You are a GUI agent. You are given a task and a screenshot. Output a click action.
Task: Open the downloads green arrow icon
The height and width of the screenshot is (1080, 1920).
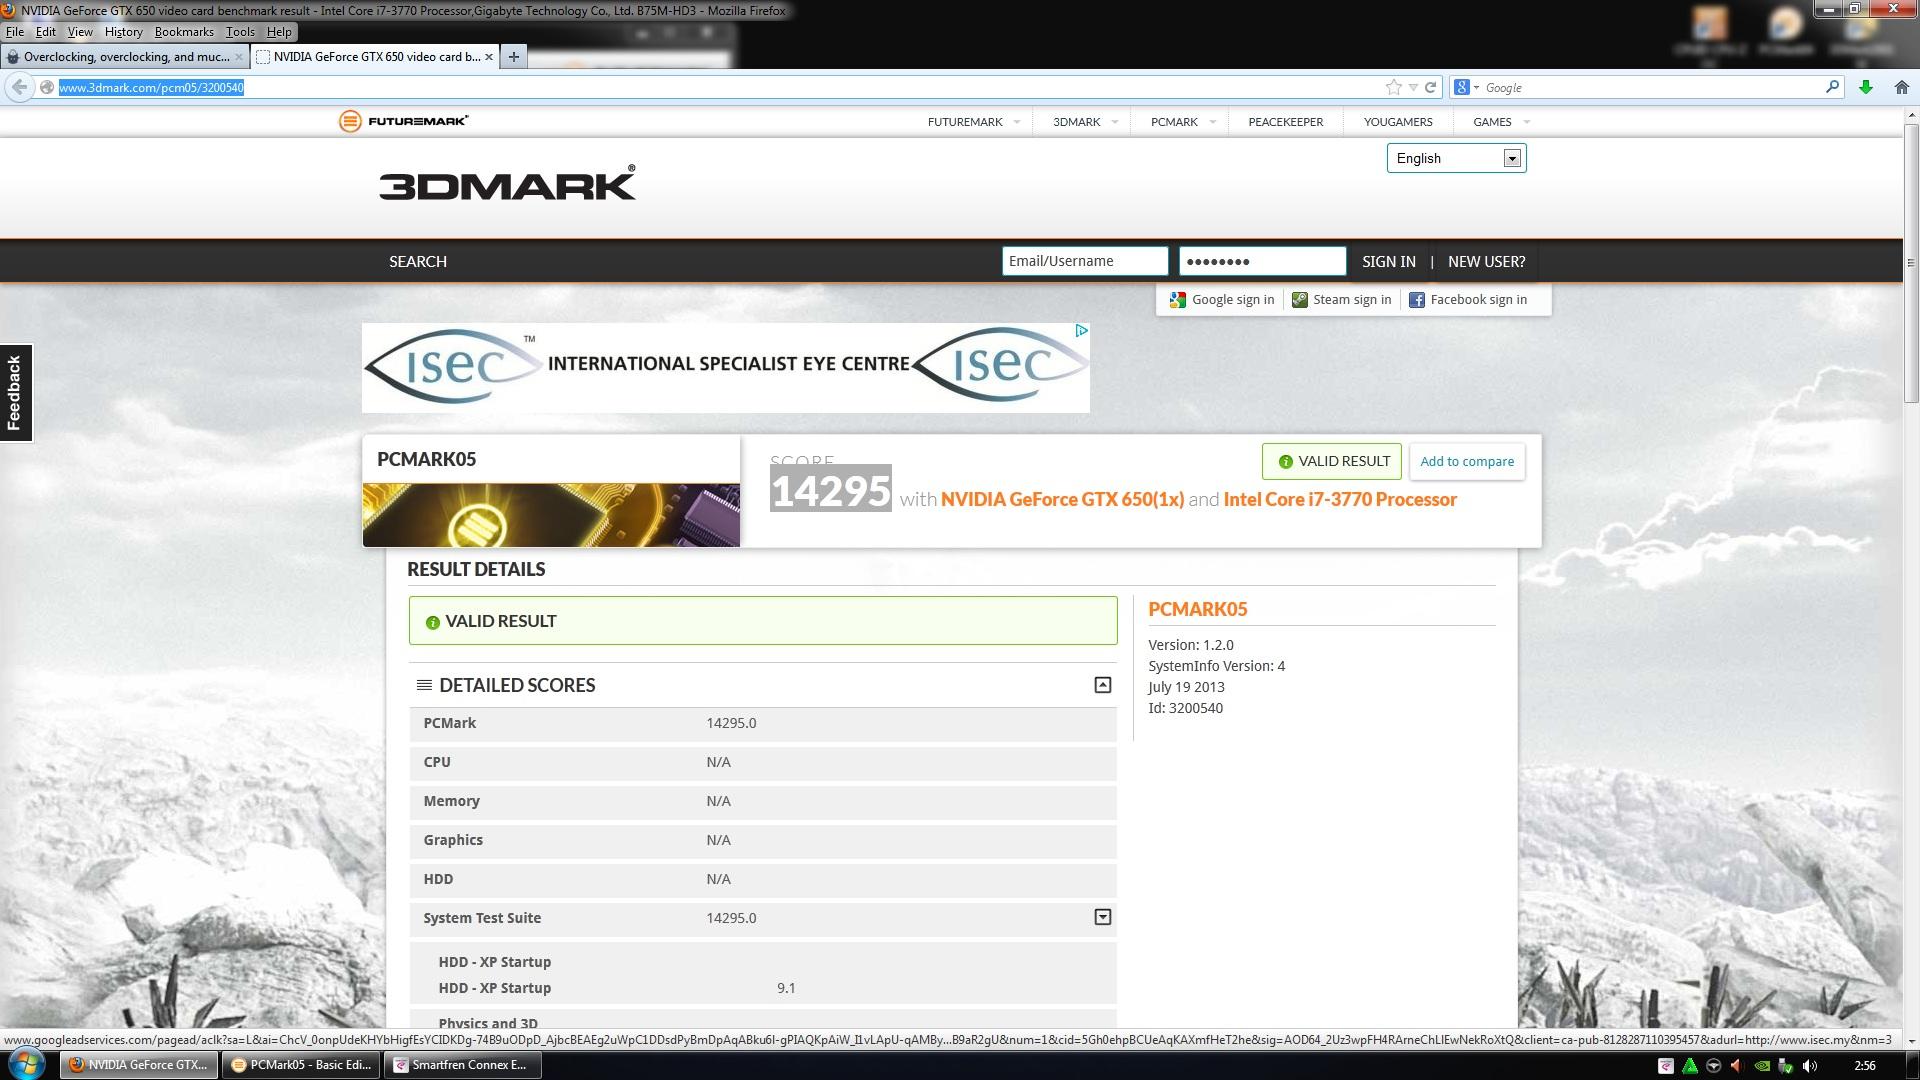tap(1865, 87)
